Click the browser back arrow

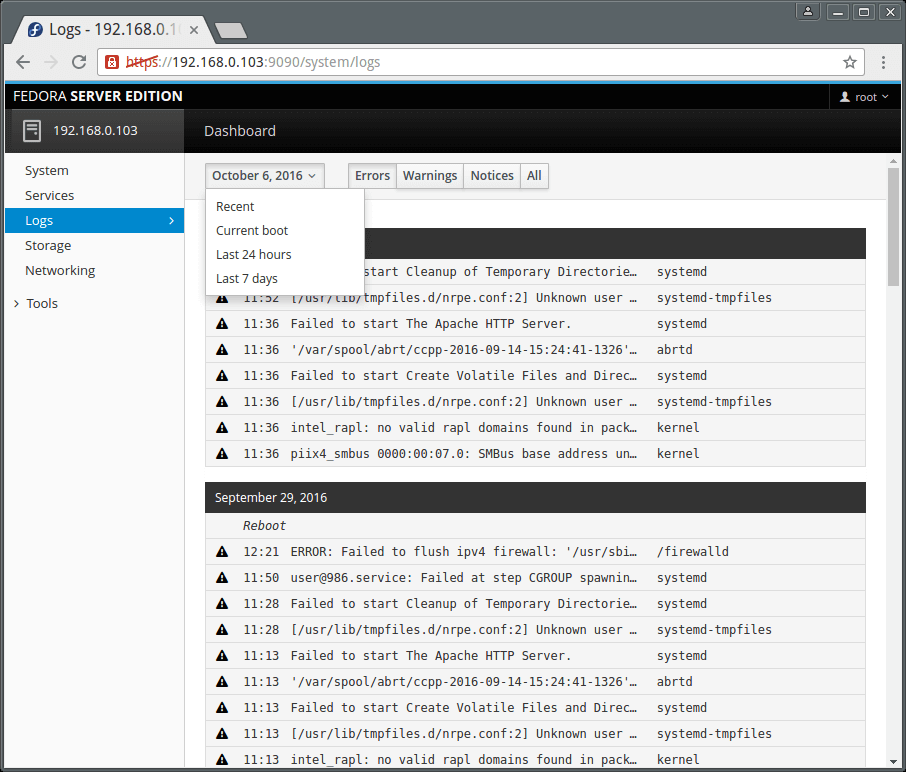pos(23,62)
